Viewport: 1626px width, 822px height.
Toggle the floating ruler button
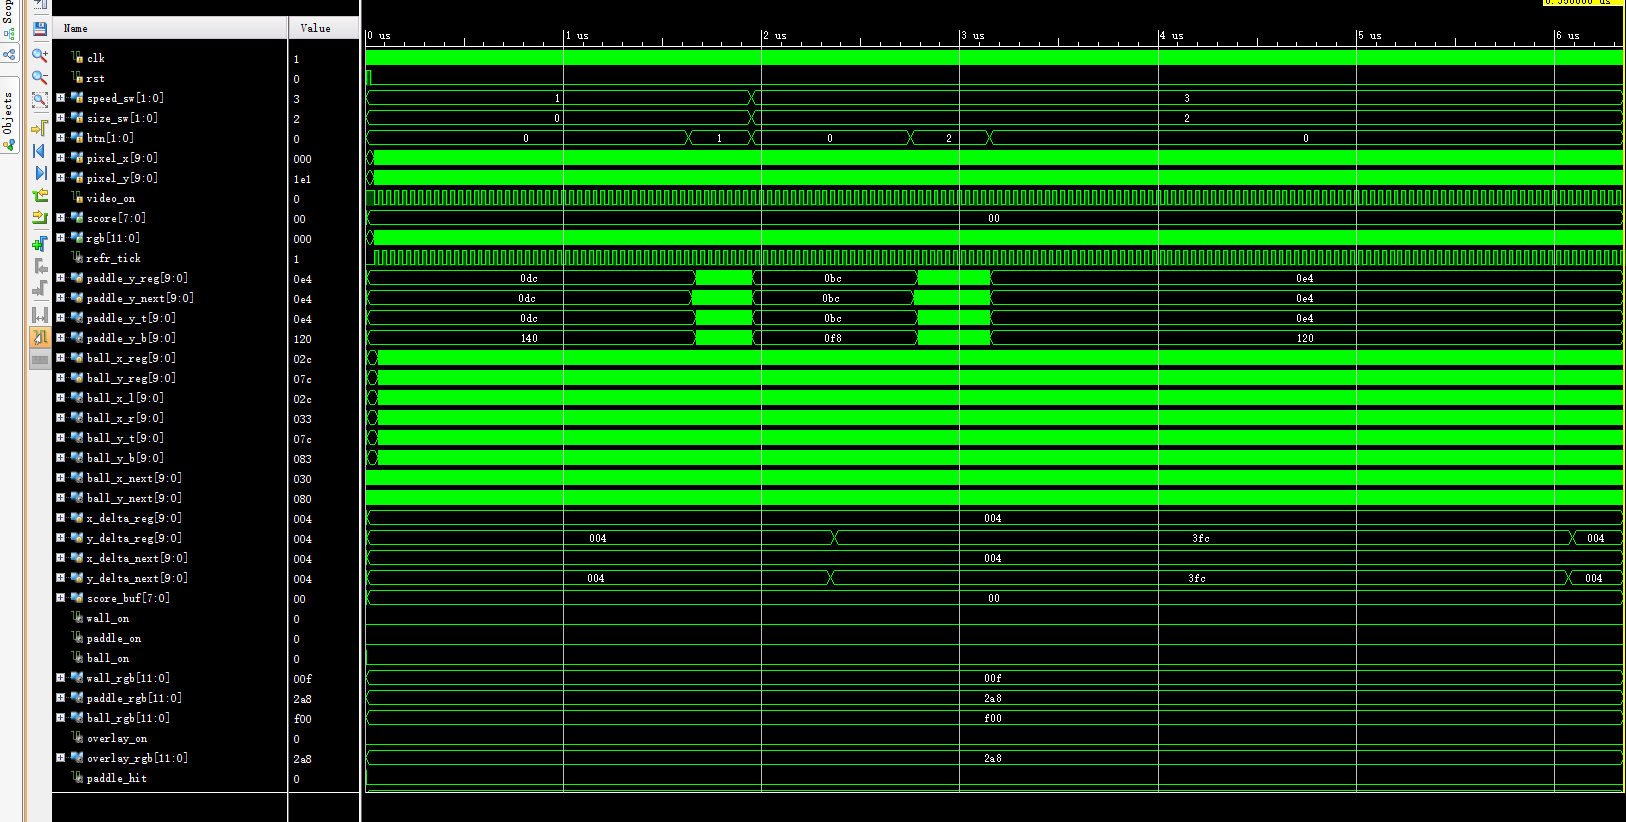point(40,360)
